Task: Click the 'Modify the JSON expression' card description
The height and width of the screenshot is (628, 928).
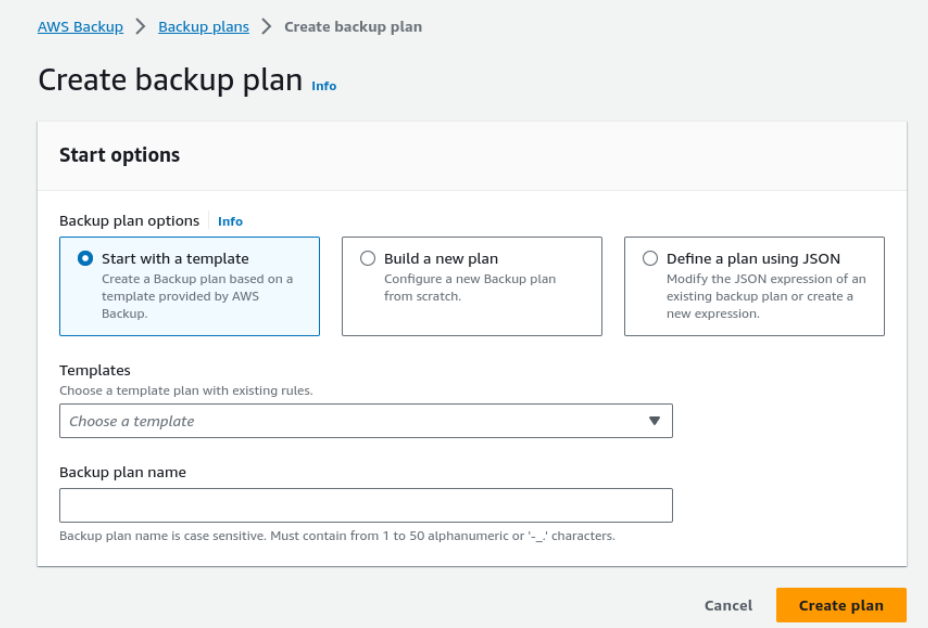Action: 766,296
